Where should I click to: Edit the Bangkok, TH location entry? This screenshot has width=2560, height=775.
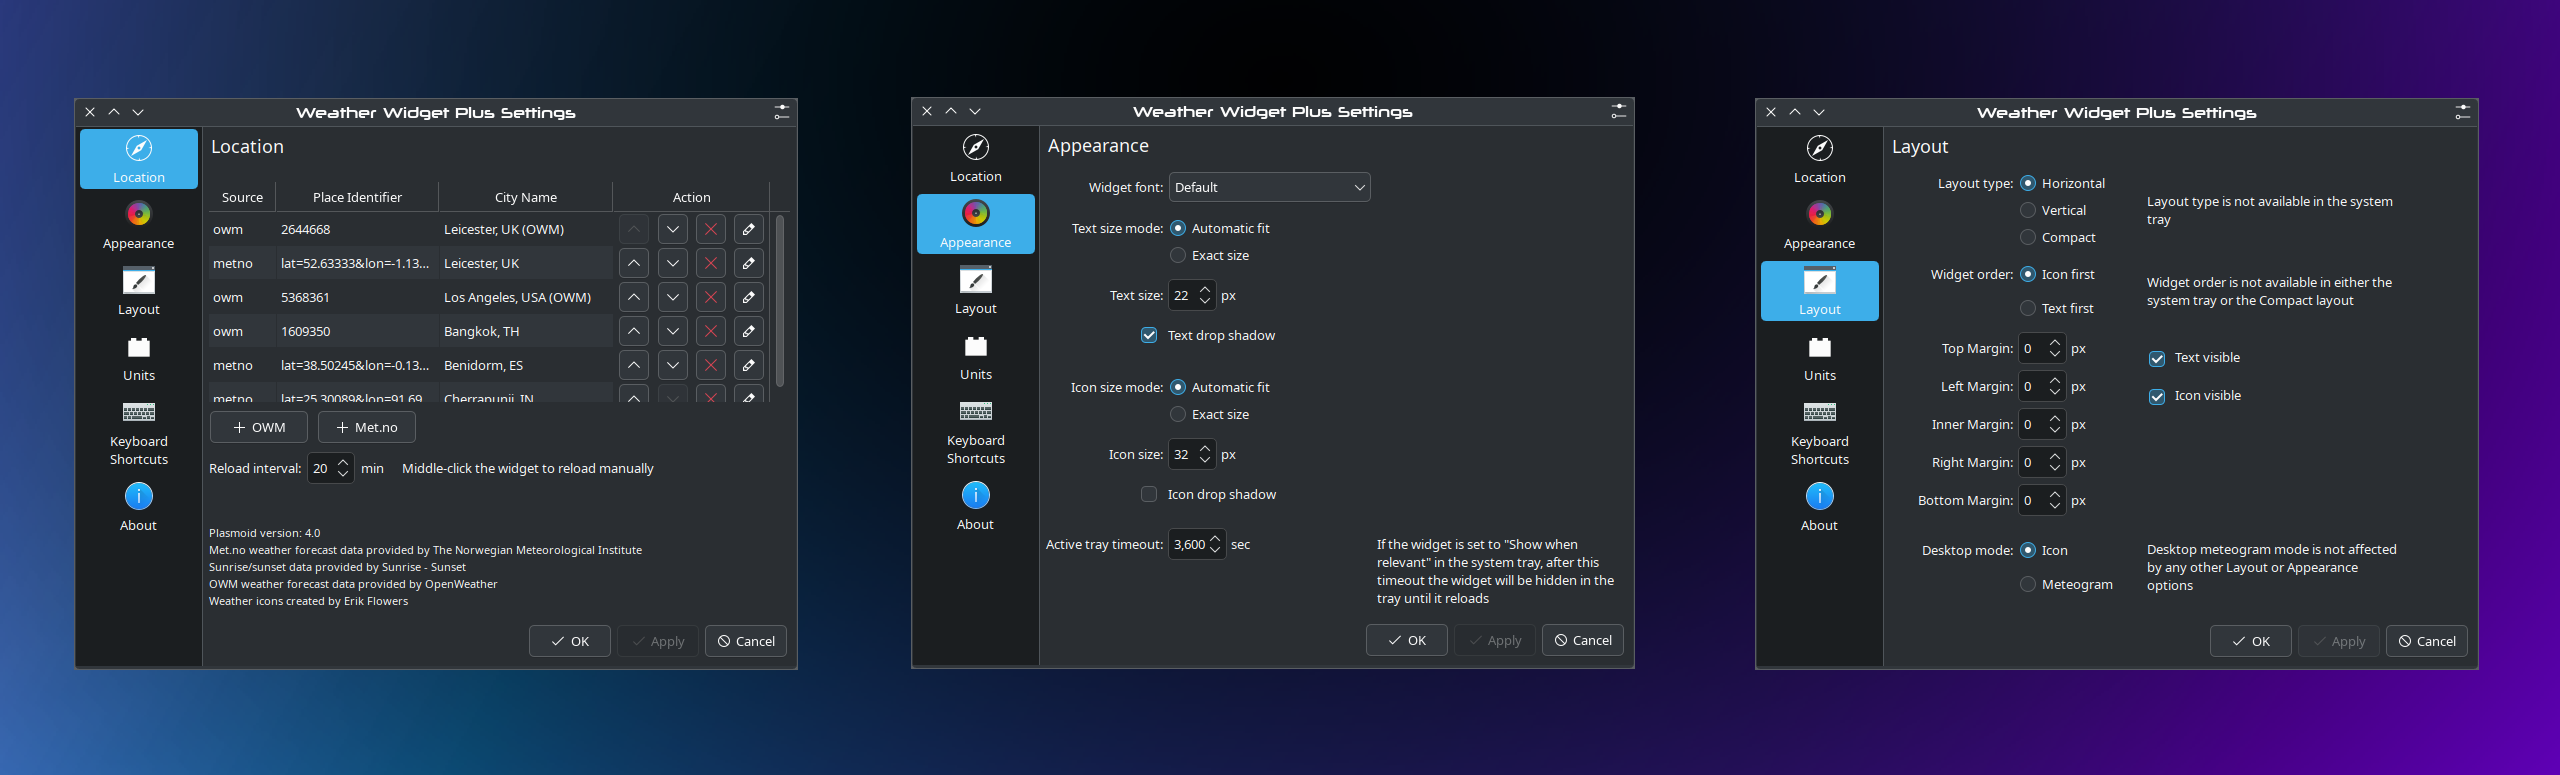click(749, 332)
